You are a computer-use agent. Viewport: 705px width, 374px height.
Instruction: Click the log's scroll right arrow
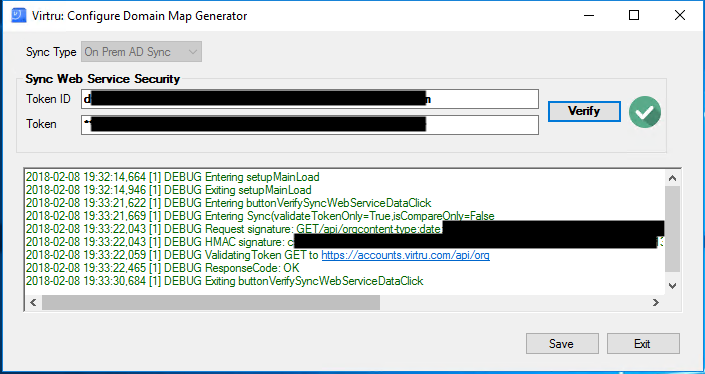[x=656, y=303]
